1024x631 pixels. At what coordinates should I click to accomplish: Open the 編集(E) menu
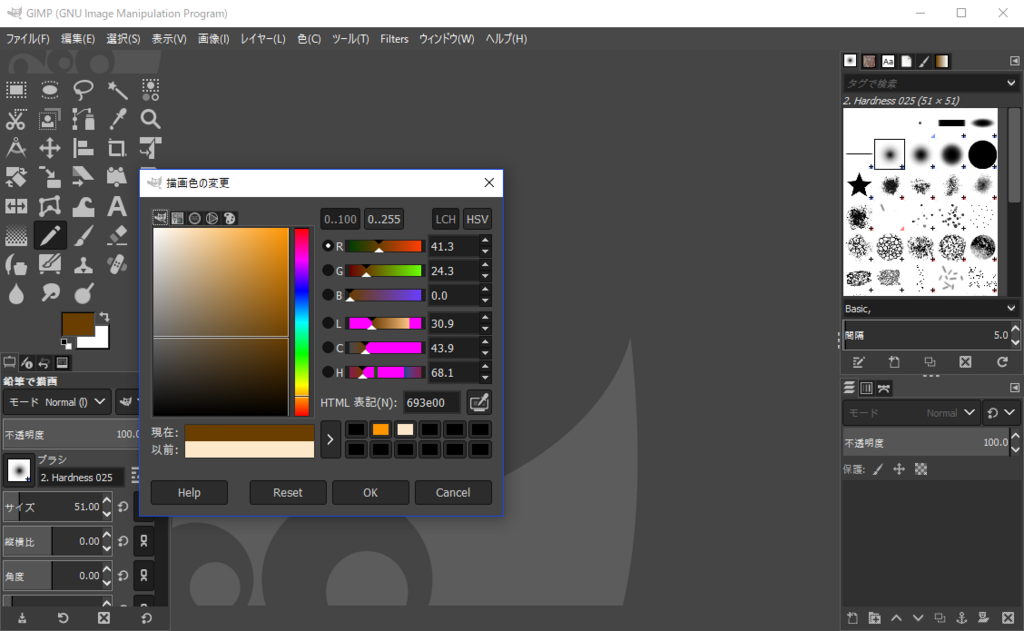pos(78,39)
